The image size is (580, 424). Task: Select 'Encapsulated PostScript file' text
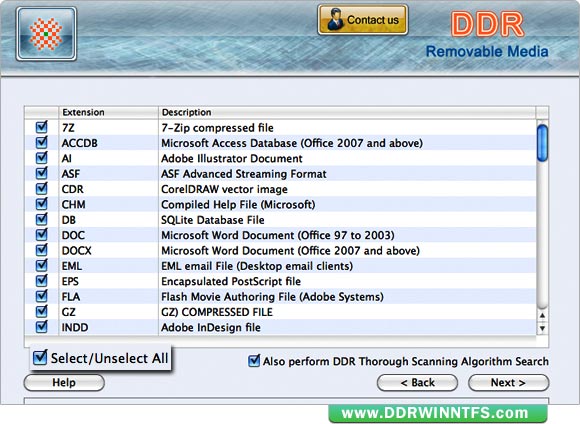click(231, 281)
